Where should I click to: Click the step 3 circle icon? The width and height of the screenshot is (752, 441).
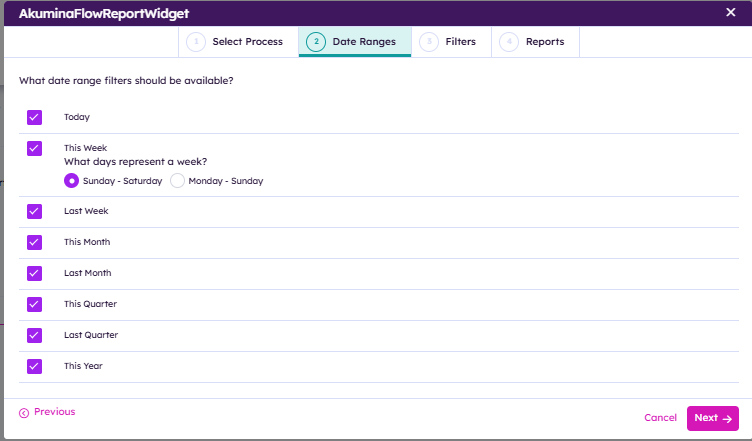click(x=429, y=42)
